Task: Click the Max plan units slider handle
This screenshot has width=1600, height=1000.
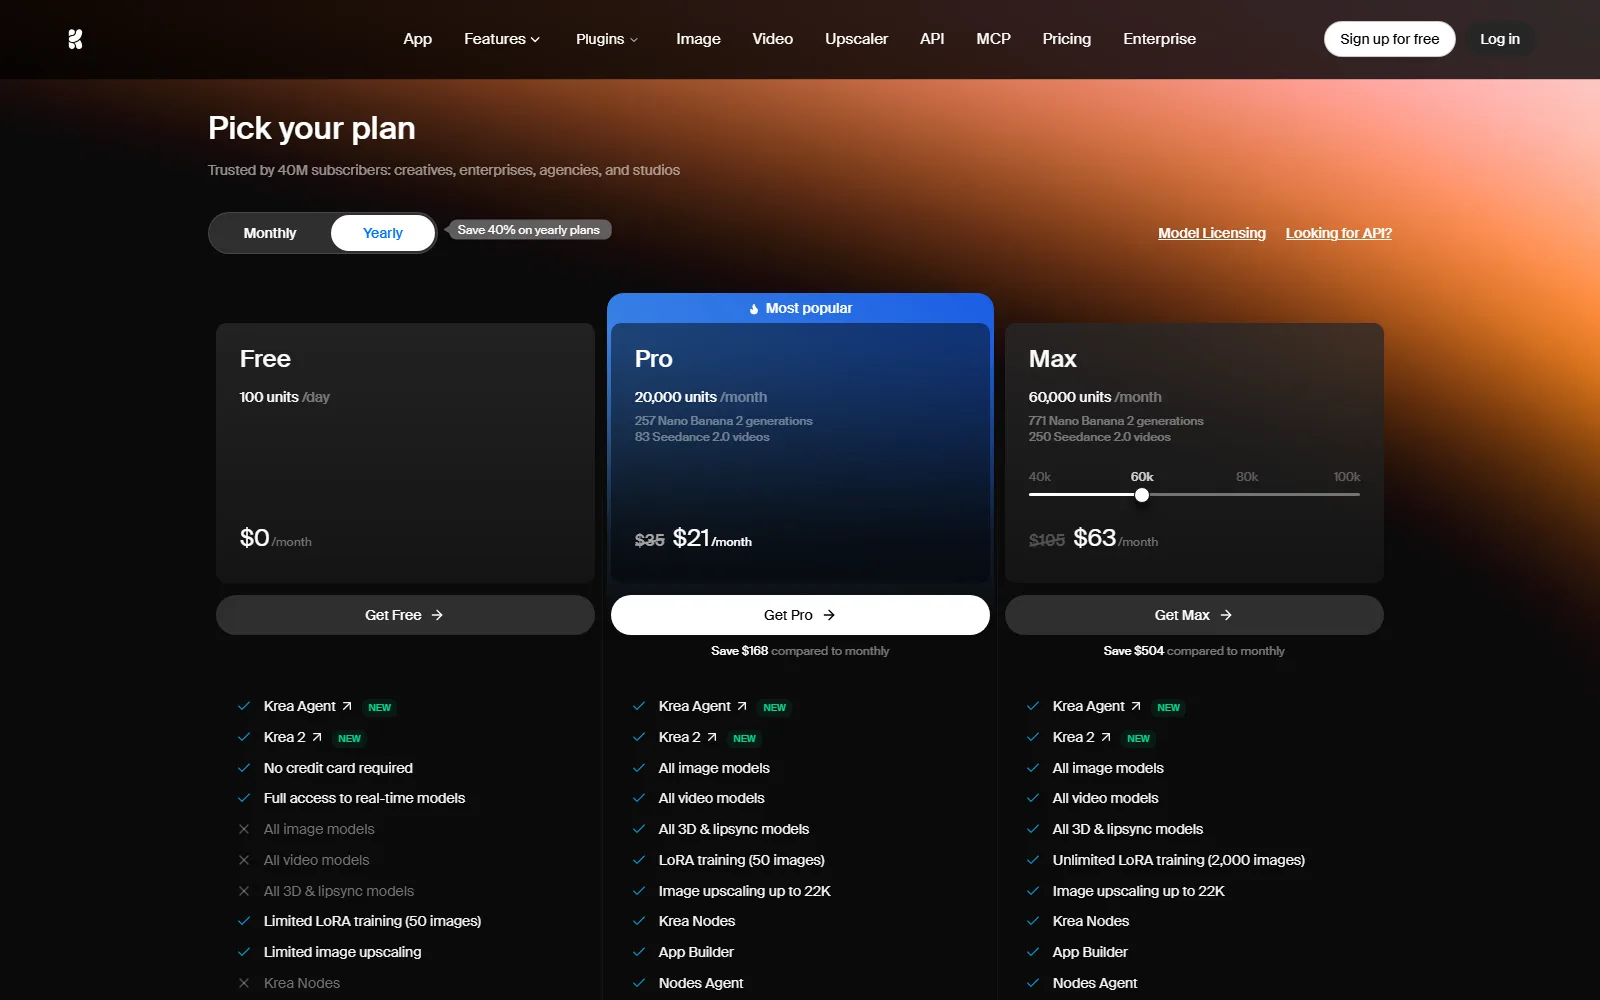Action: (x=1142, y=495)
